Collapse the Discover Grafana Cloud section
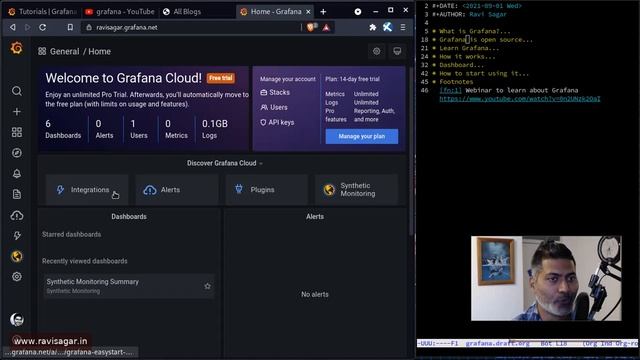This screenshot has height=360, width=640. coord(224,163)
